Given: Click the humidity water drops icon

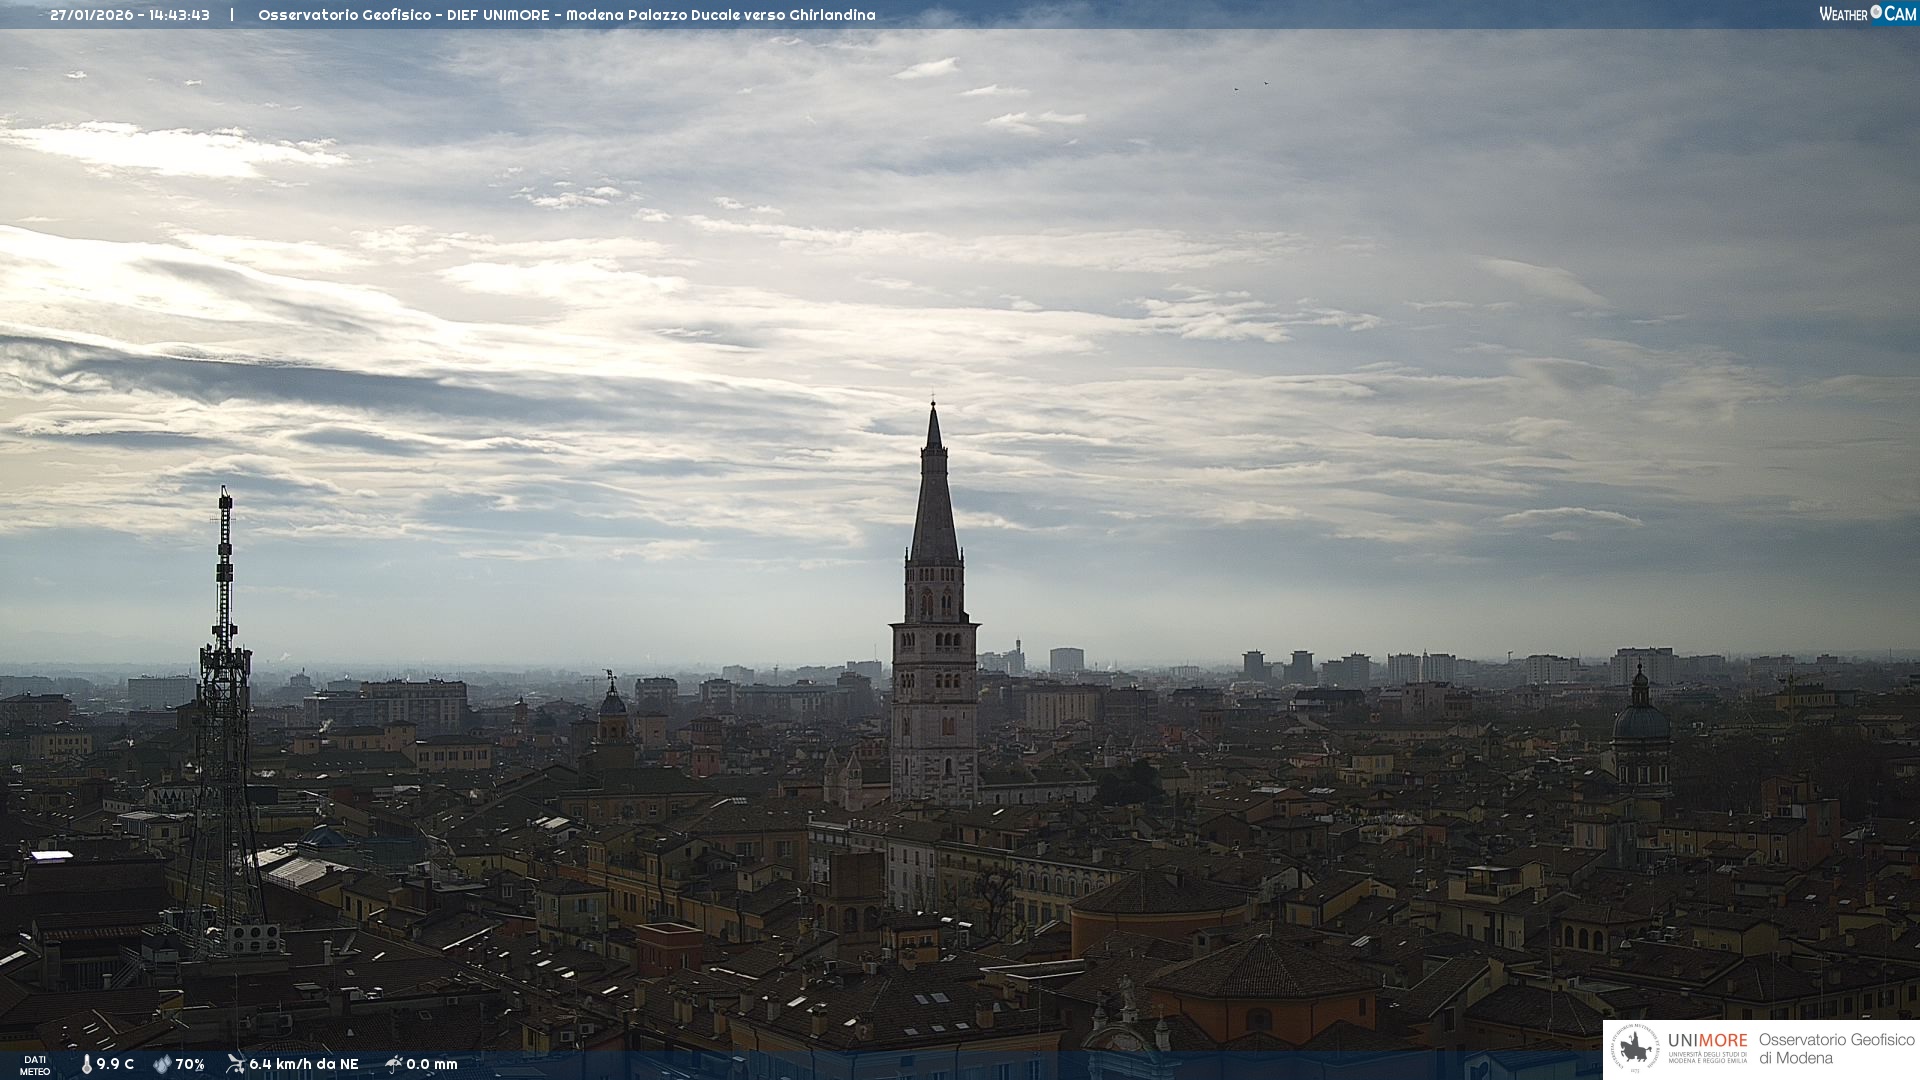Looking at the screenshot, I should click(162, 1064).
